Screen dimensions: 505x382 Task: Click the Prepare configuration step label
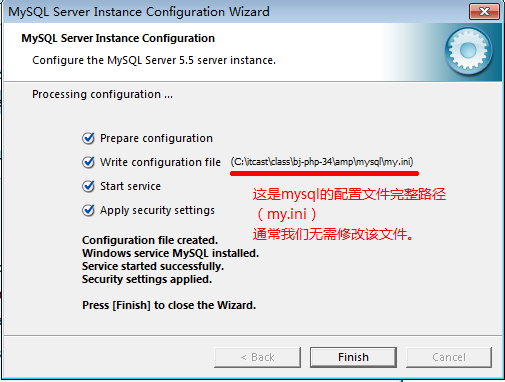tap(156, 138)
